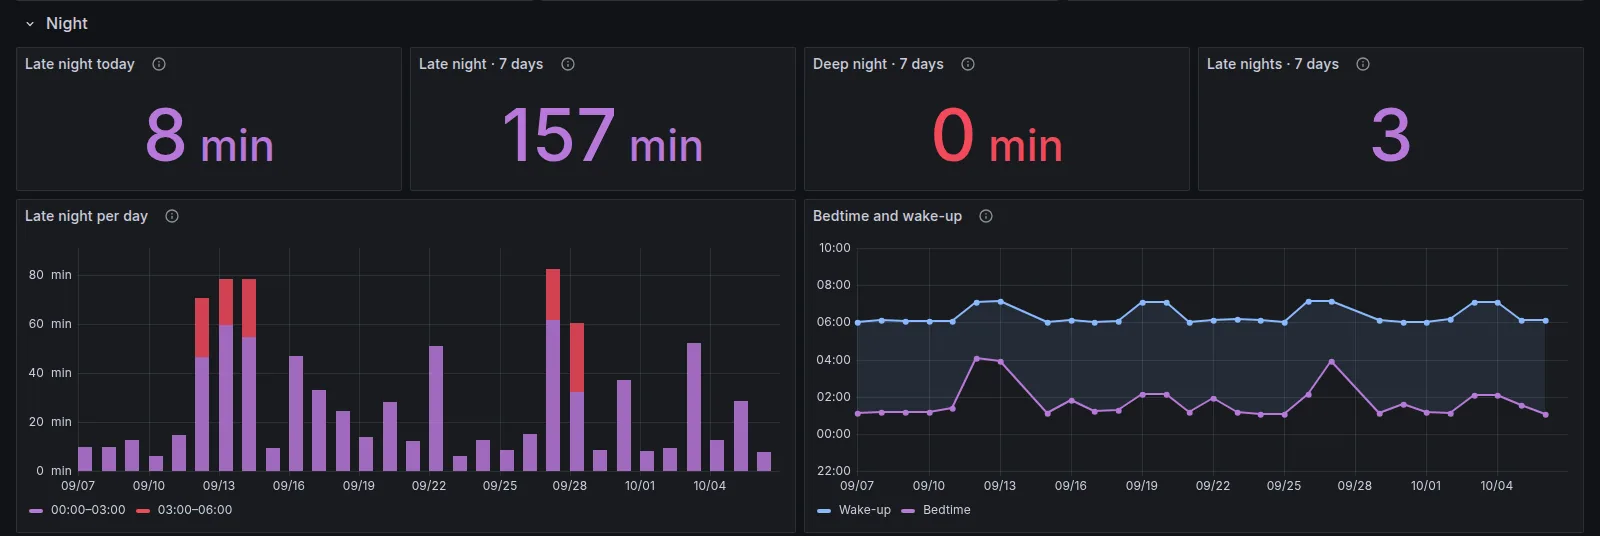Click the Wake-up line's first data point
This screenshot has width=1600, height=536.
click(x=858, y=322)
